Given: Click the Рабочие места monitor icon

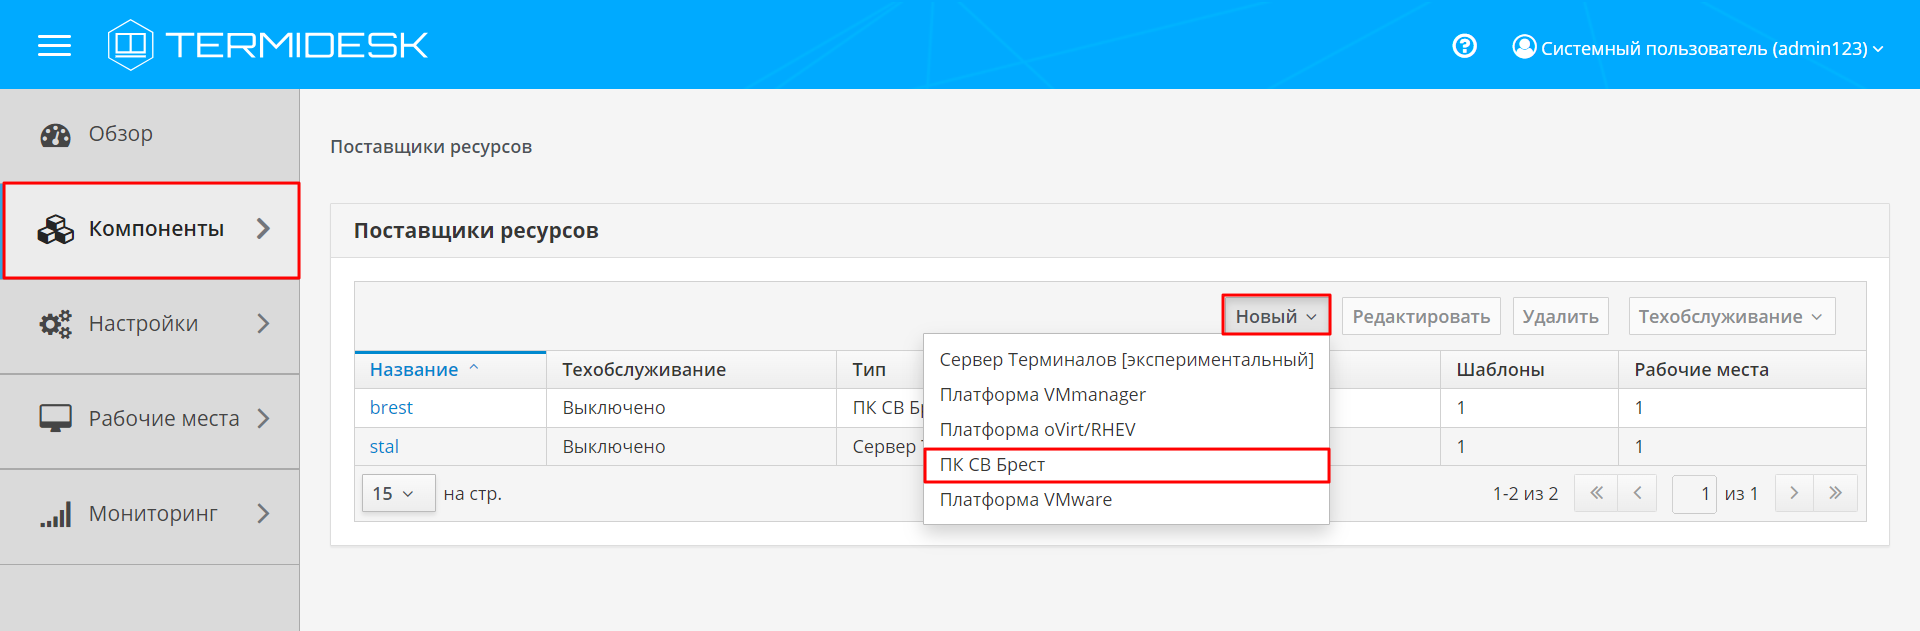Looking at the screenshot, I should [55, 418].
